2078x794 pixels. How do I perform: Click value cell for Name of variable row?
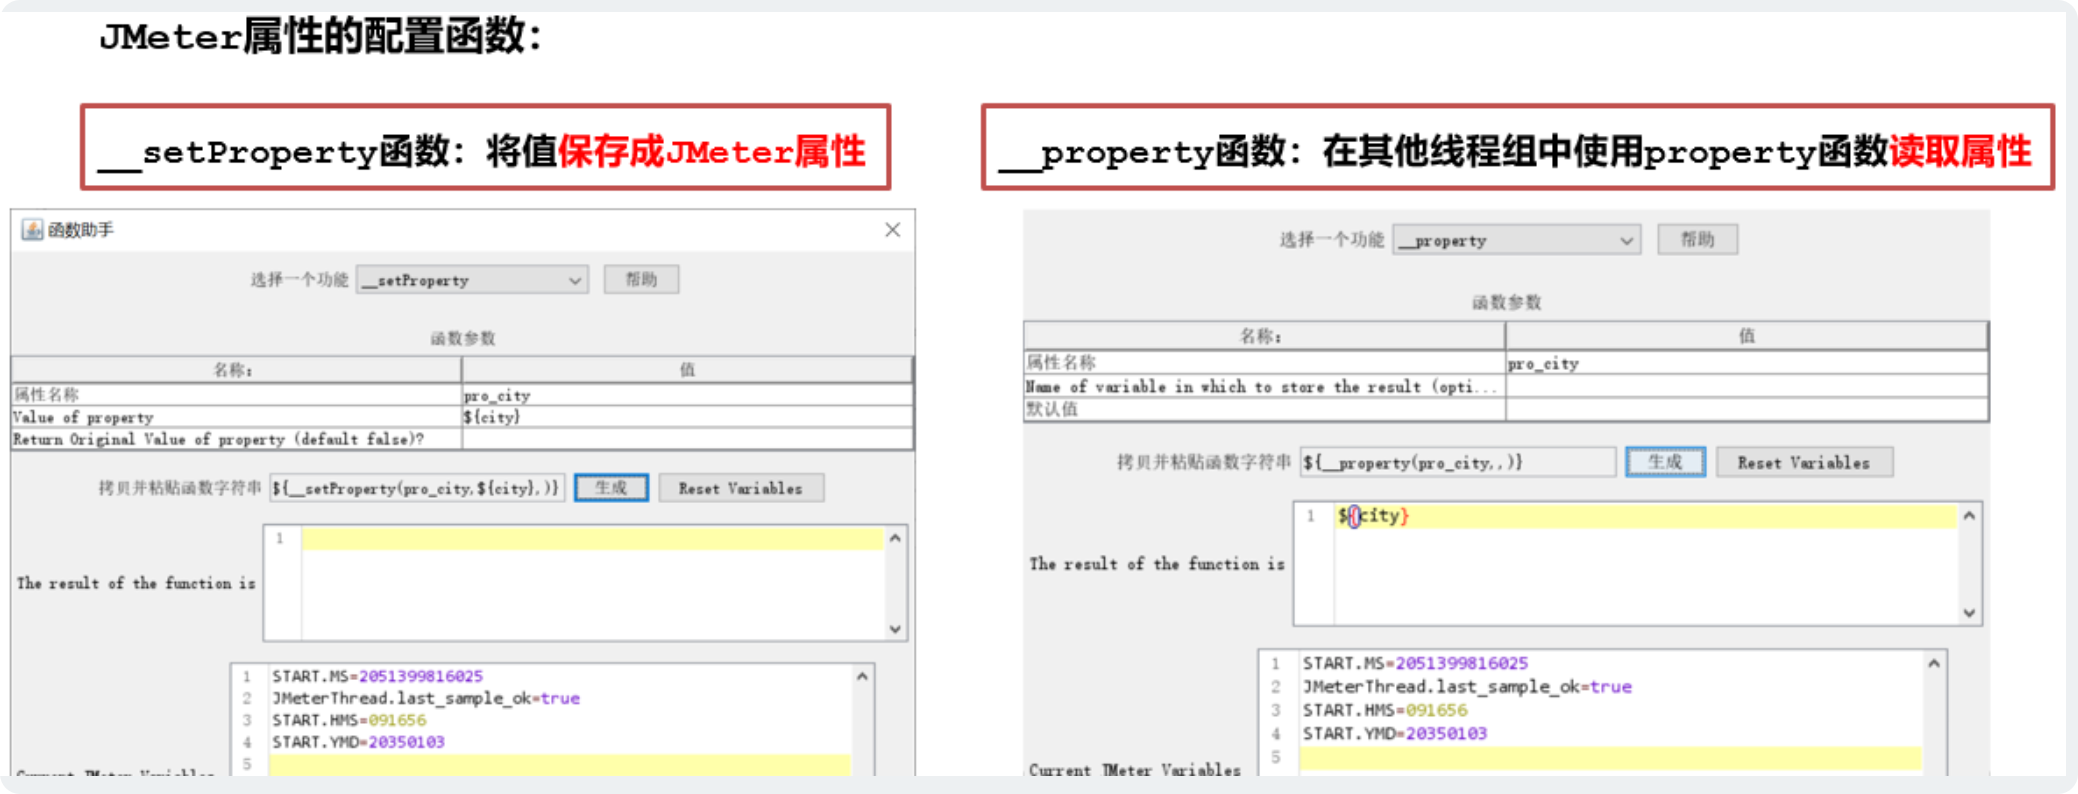coord(1747,386)
